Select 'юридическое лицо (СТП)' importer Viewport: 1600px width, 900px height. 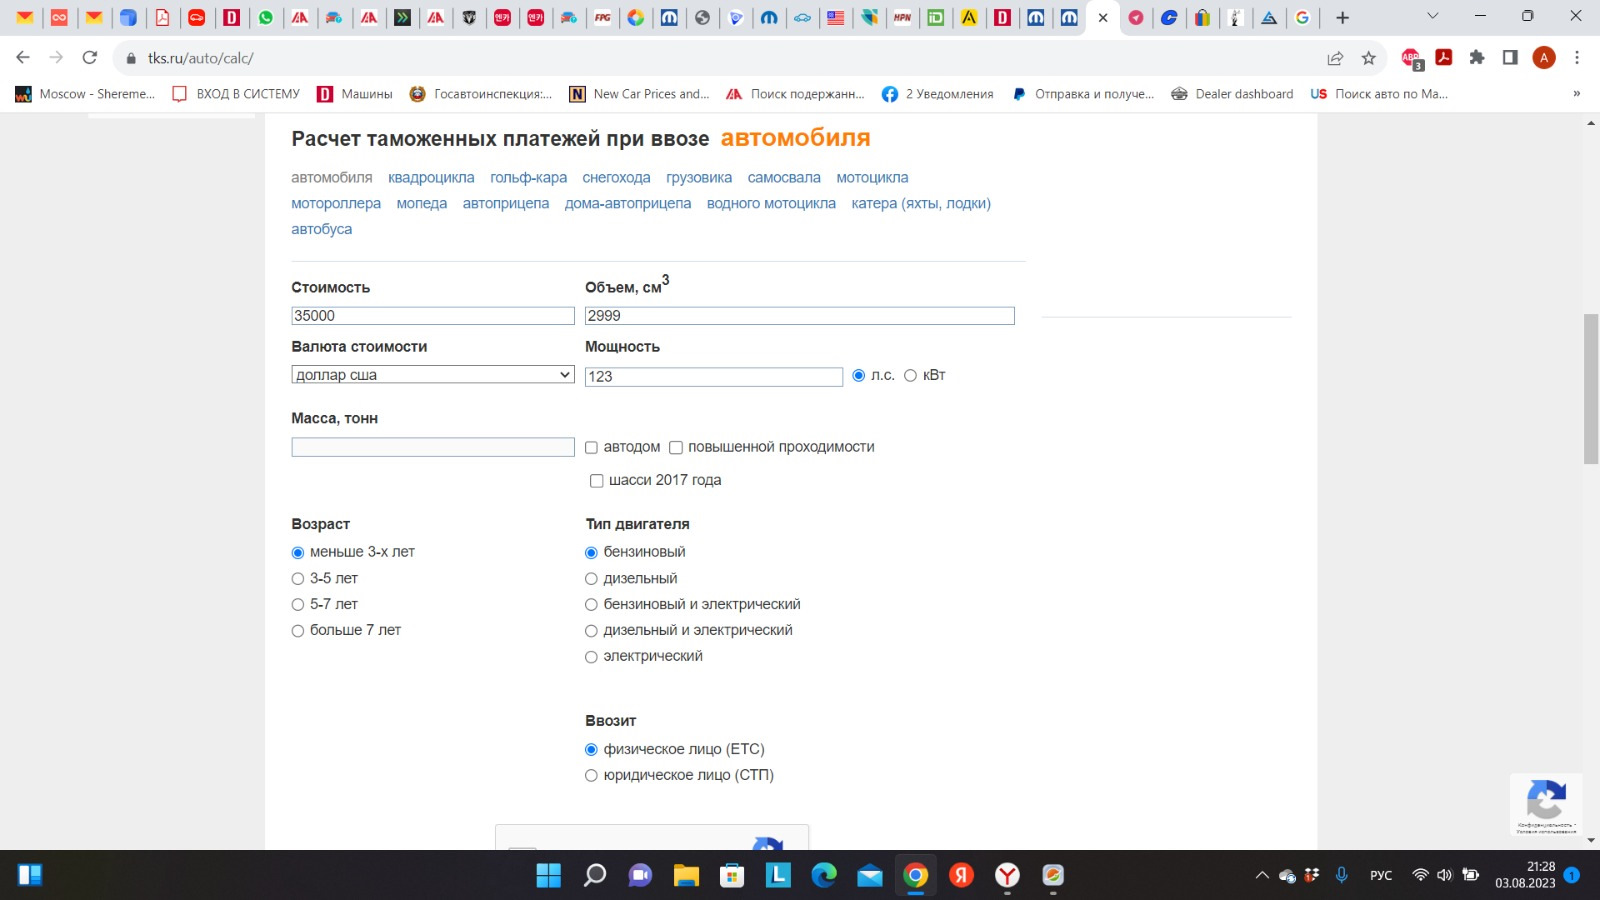[591, 775]
